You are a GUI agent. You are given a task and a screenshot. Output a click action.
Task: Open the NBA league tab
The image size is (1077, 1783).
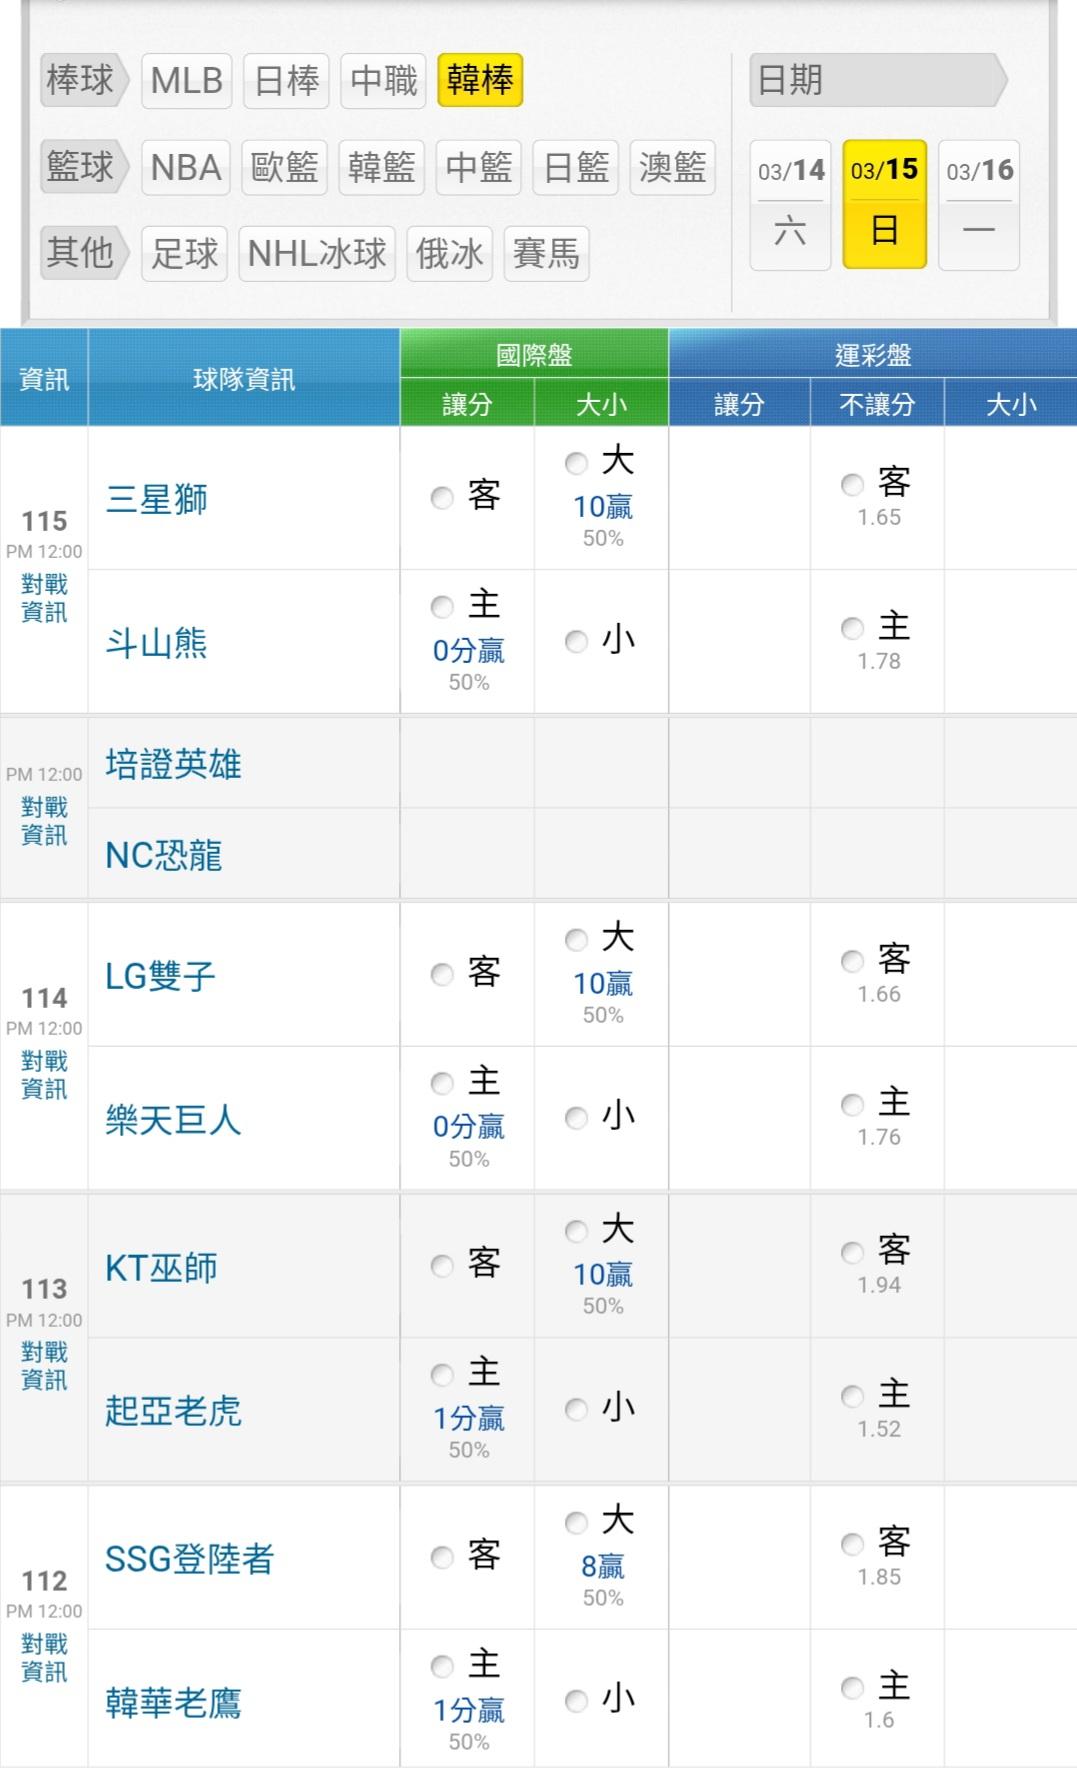[186, 167]
